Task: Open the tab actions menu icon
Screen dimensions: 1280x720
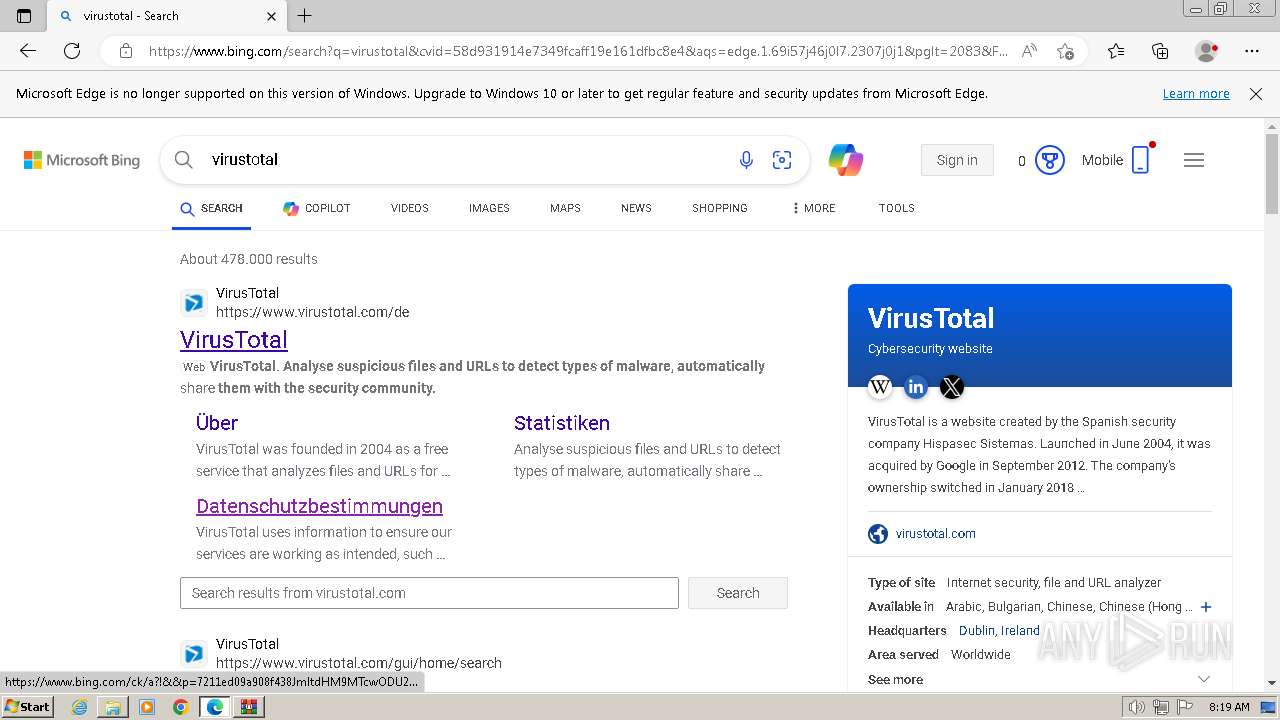Action: 24,16
